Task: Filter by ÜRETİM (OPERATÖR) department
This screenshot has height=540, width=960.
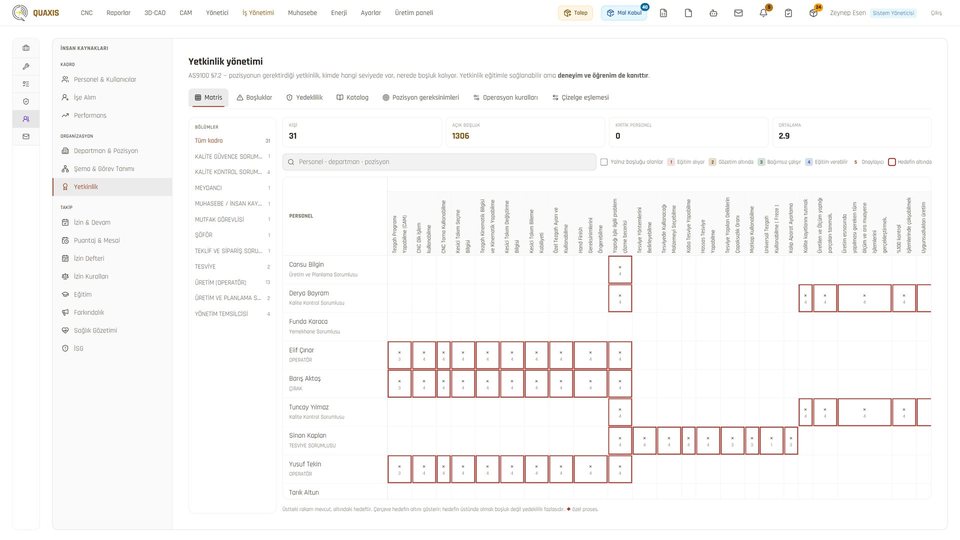Action: pos(232,283)
